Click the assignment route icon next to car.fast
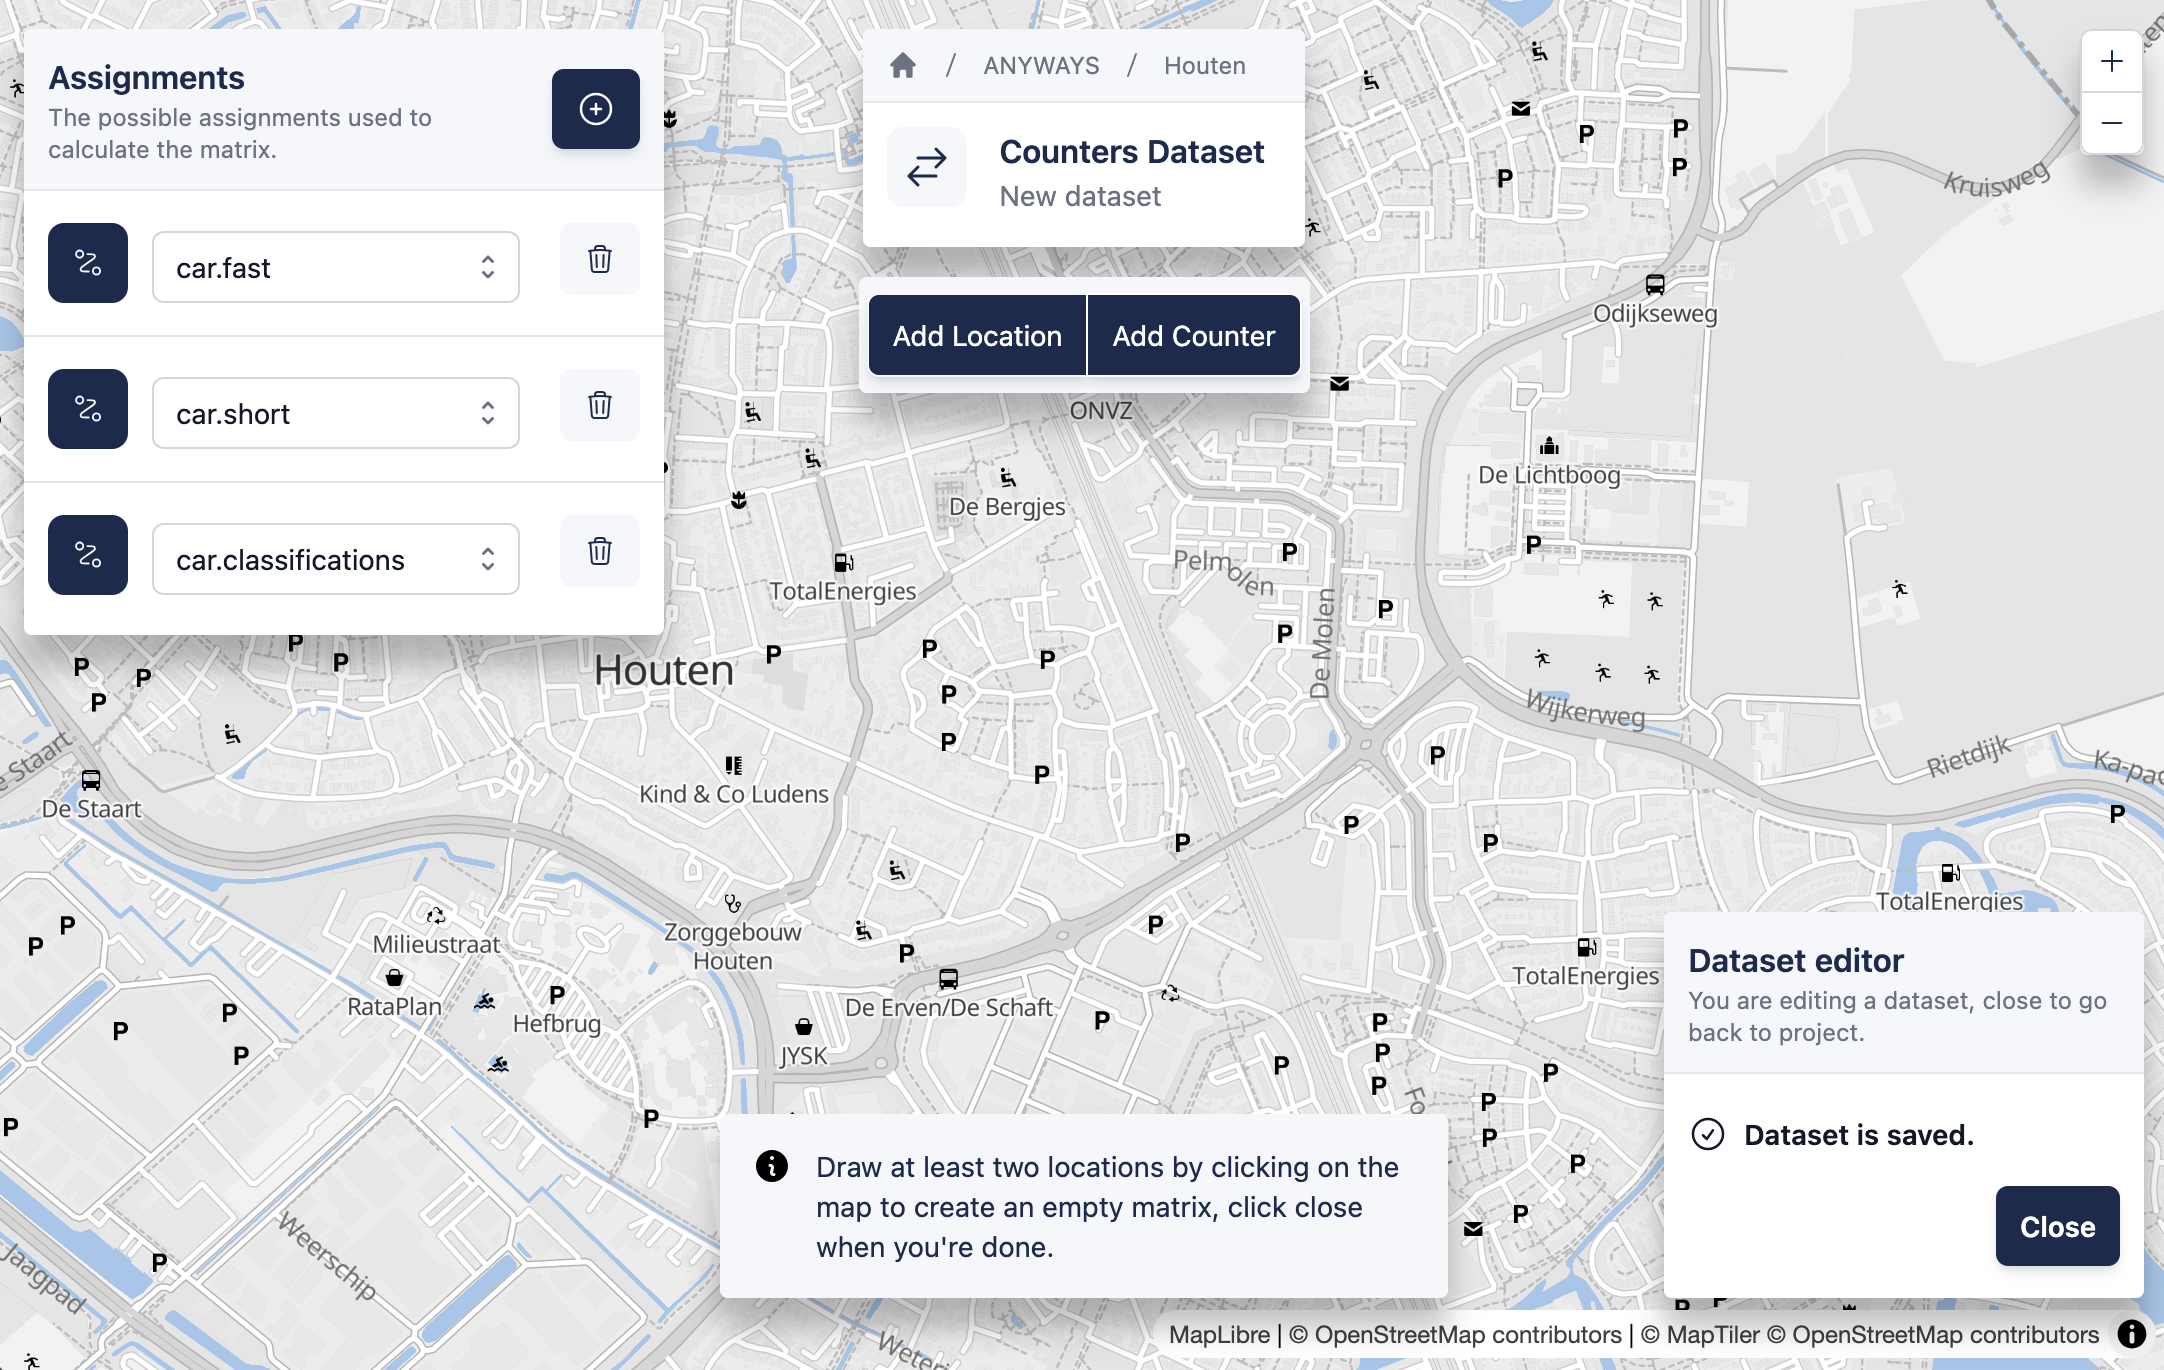 pyautogui.click(x=88, y=263)
